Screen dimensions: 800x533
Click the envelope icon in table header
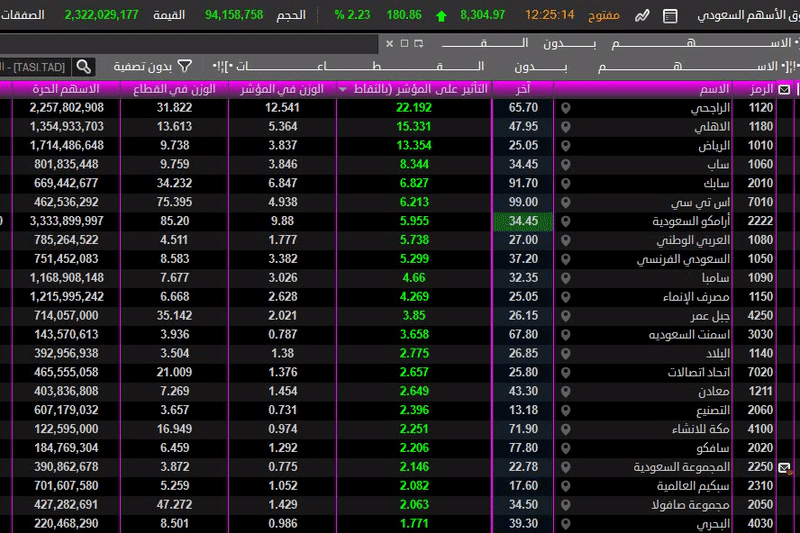784,90
